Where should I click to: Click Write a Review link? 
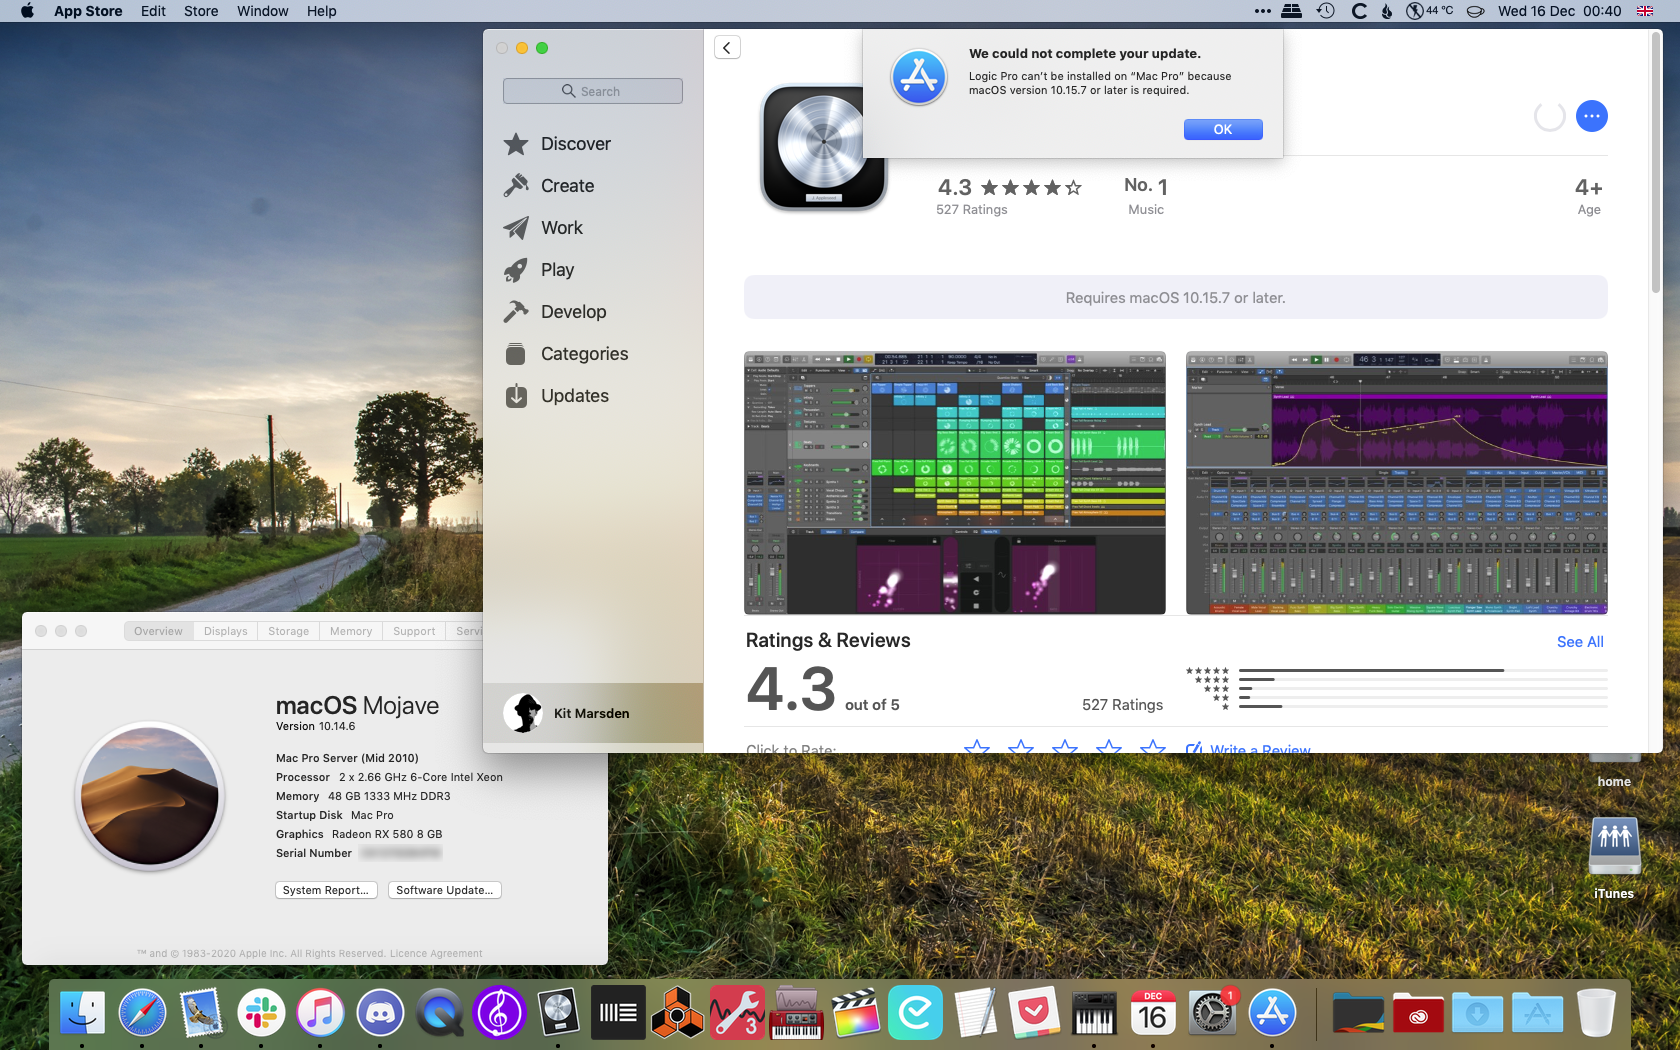[x=1248, y=748]
